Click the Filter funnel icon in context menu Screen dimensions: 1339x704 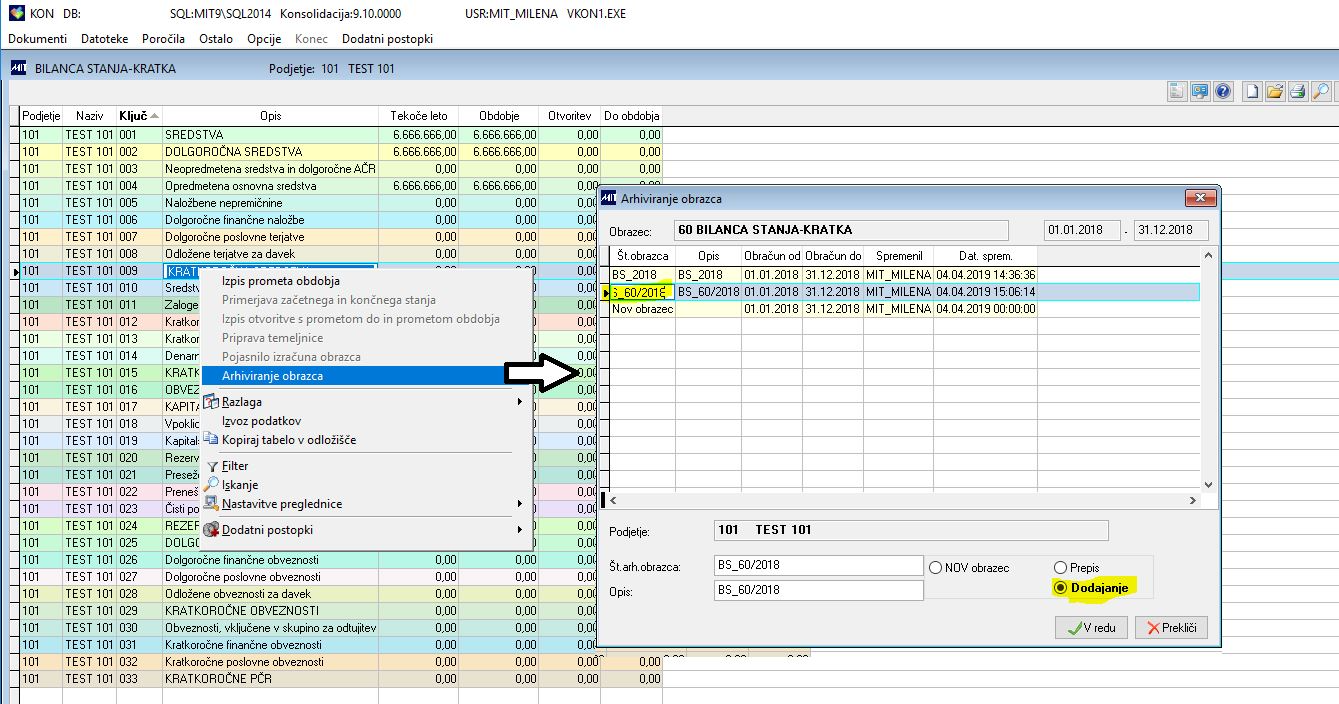point(211,466)
